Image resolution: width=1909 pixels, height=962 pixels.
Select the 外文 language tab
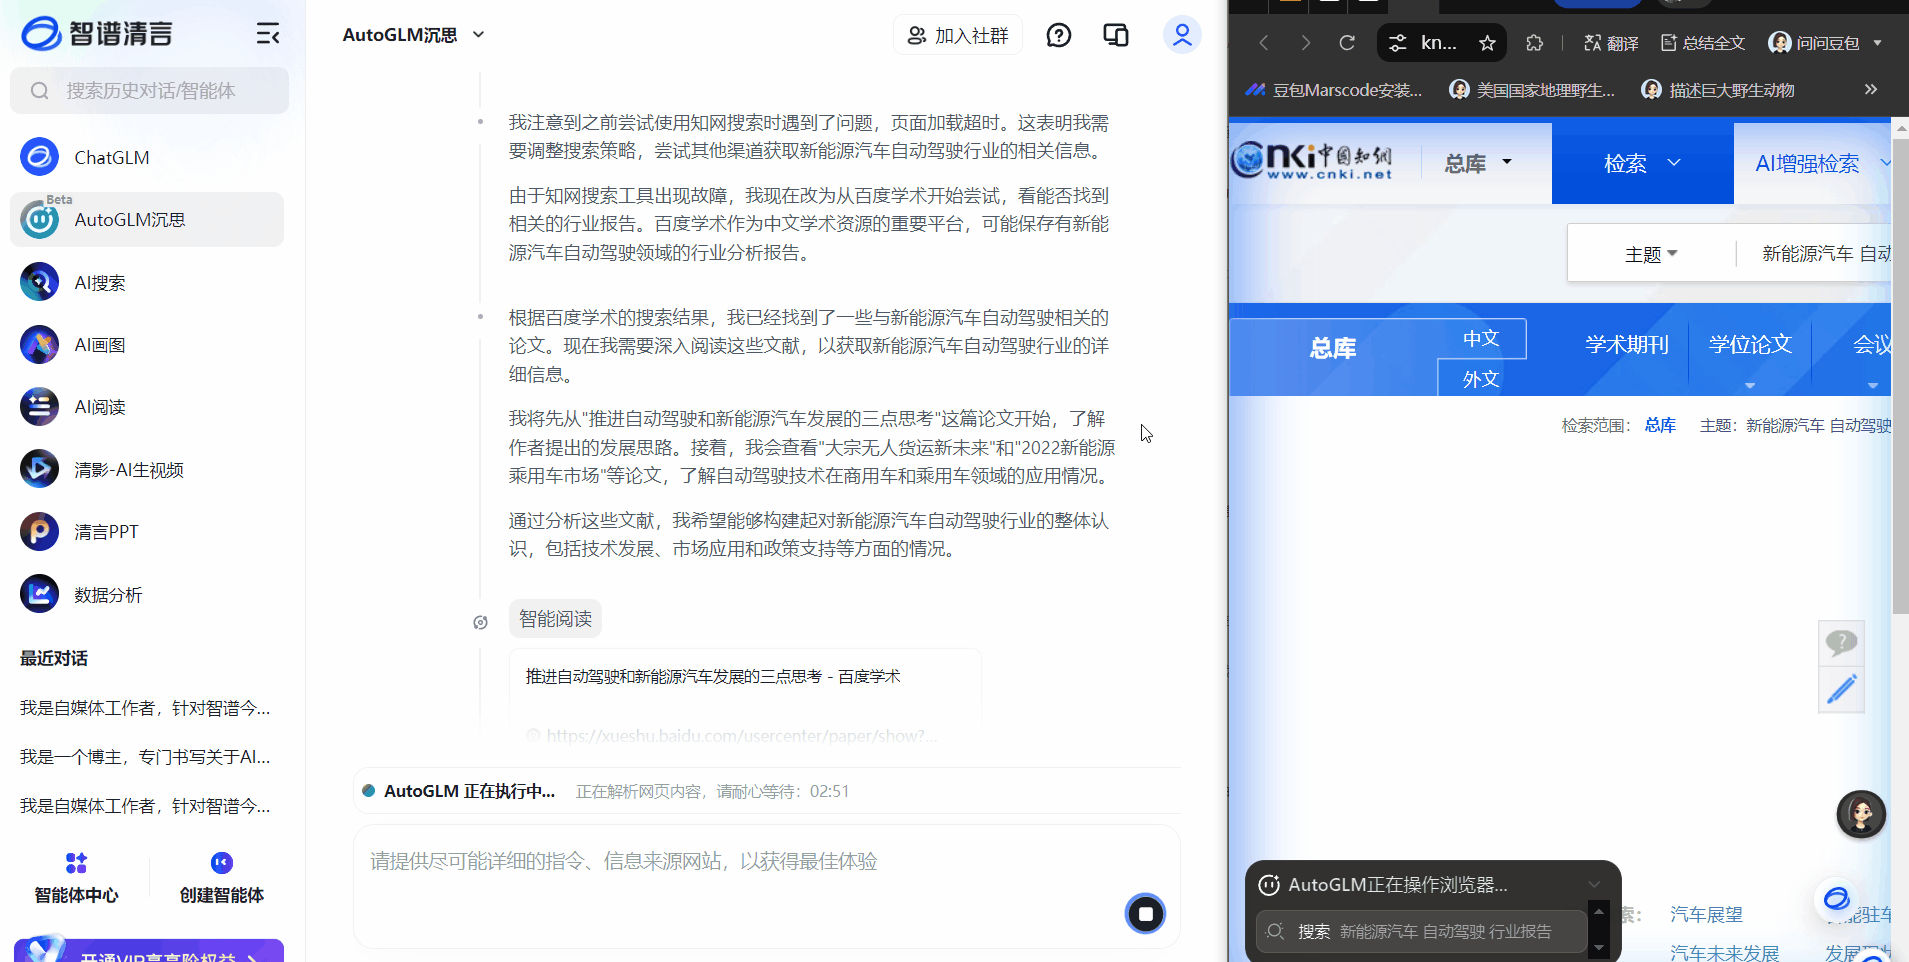click(x=1481, y=379)
